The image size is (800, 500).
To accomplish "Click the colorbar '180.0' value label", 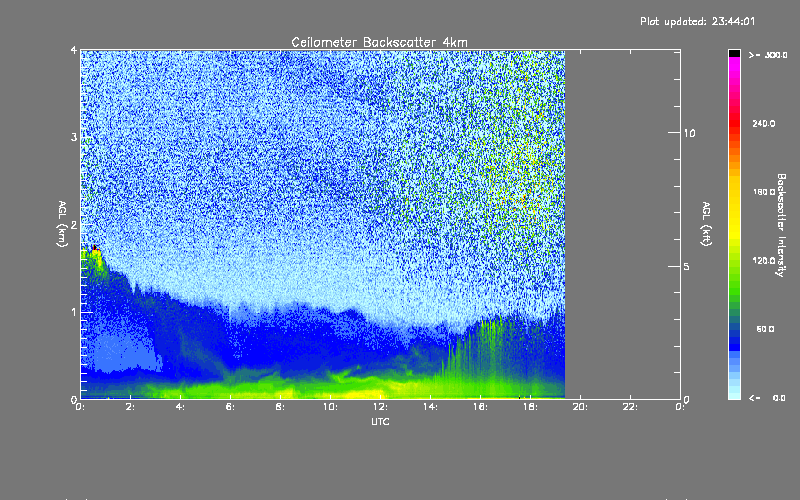I will pos(764,192).
